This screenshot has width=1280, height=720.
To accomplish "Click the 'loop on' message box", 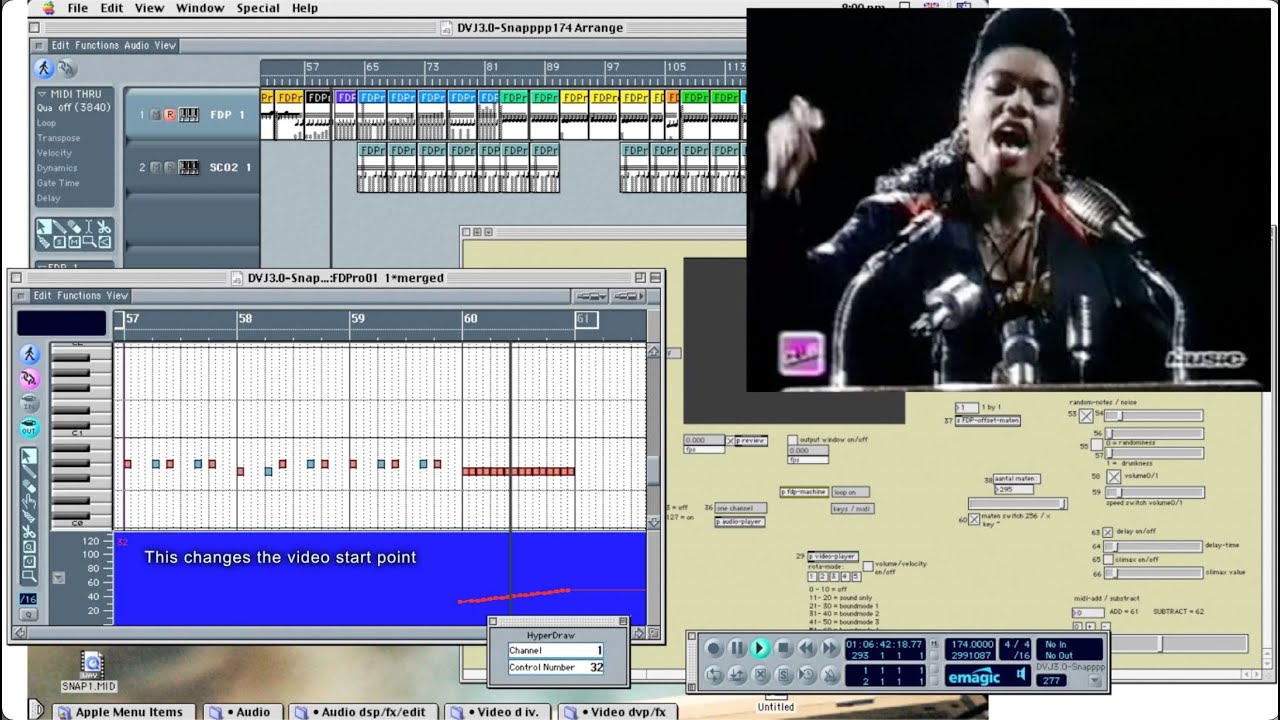I will 851,492.
